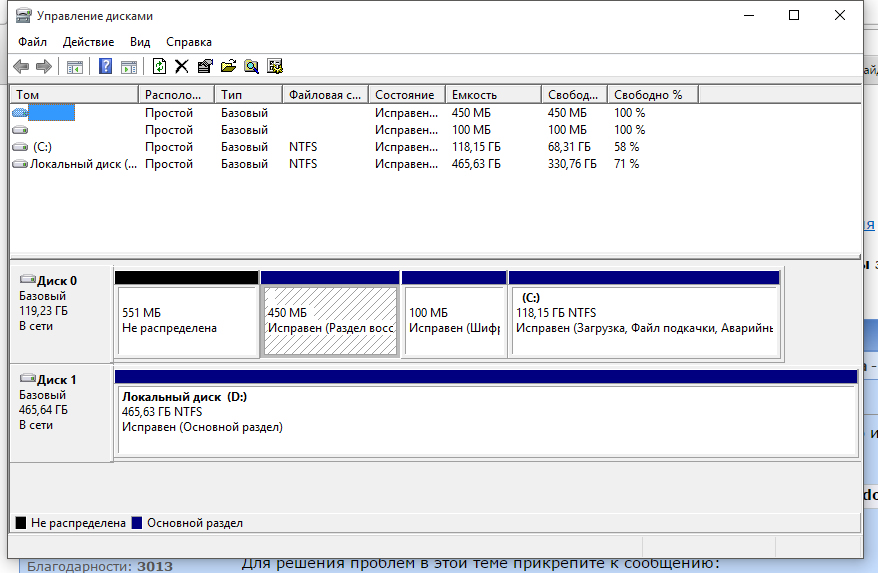Screen dimensions: 878x573
Task: Click 118,15 ГБ capacity cell in list
Action: [x=477, y=147]
